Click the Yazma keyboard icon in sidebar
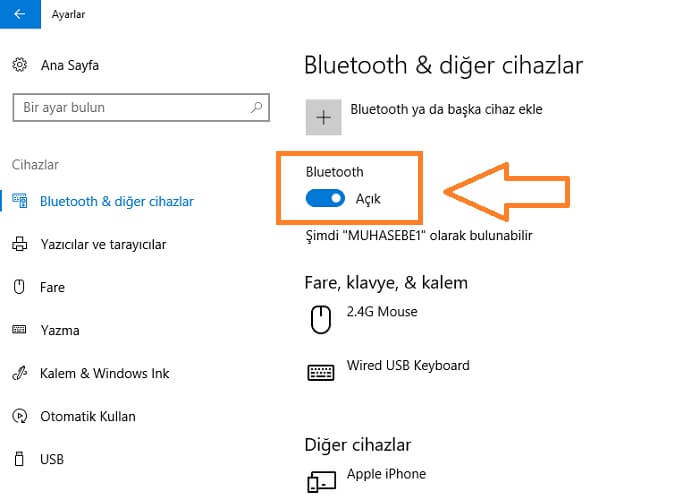Viewport: 700px width, 500px height. point(19,330)
